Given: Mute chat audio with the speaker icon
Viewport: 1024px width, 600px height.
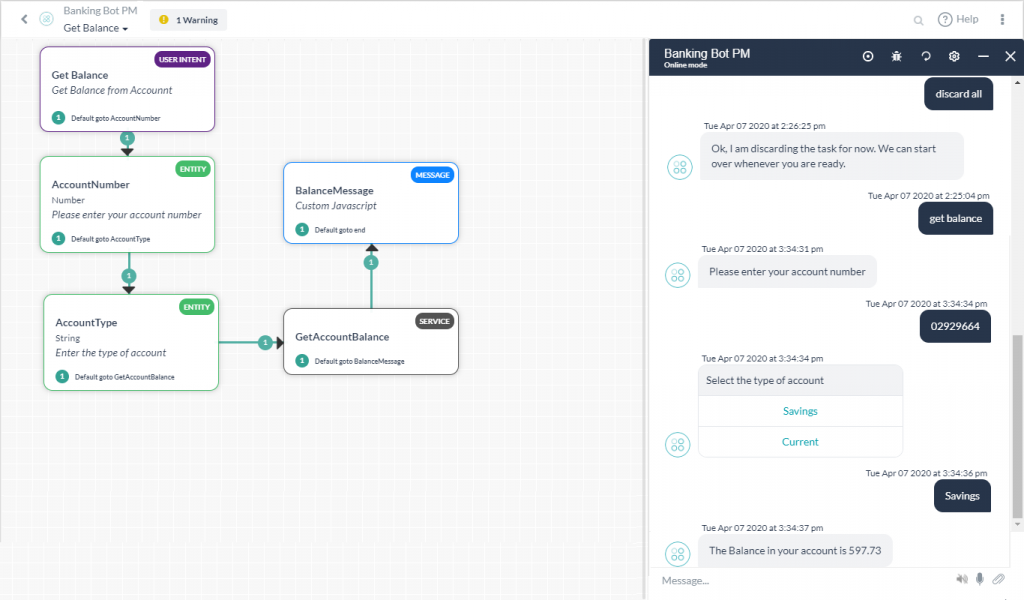Looking at the screenshot, I should [961, 578].
